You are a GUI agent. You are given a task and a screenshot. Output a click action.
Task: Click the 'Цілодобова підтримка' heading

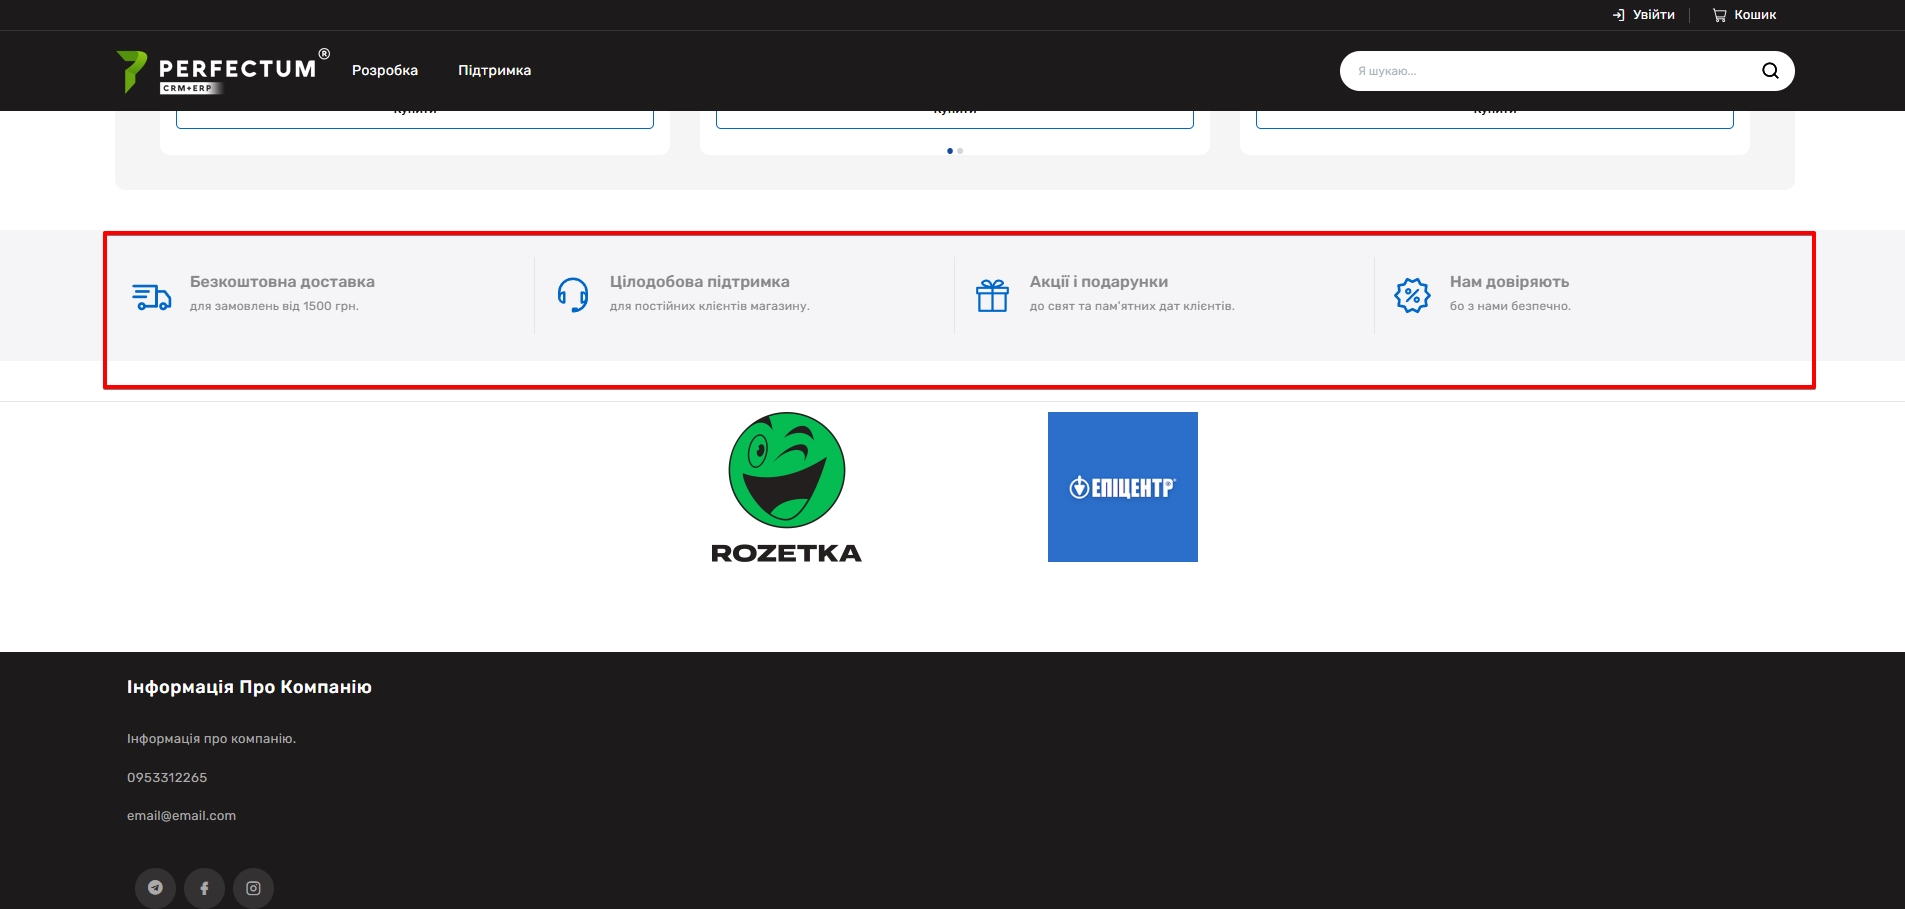tap(700, 282)
